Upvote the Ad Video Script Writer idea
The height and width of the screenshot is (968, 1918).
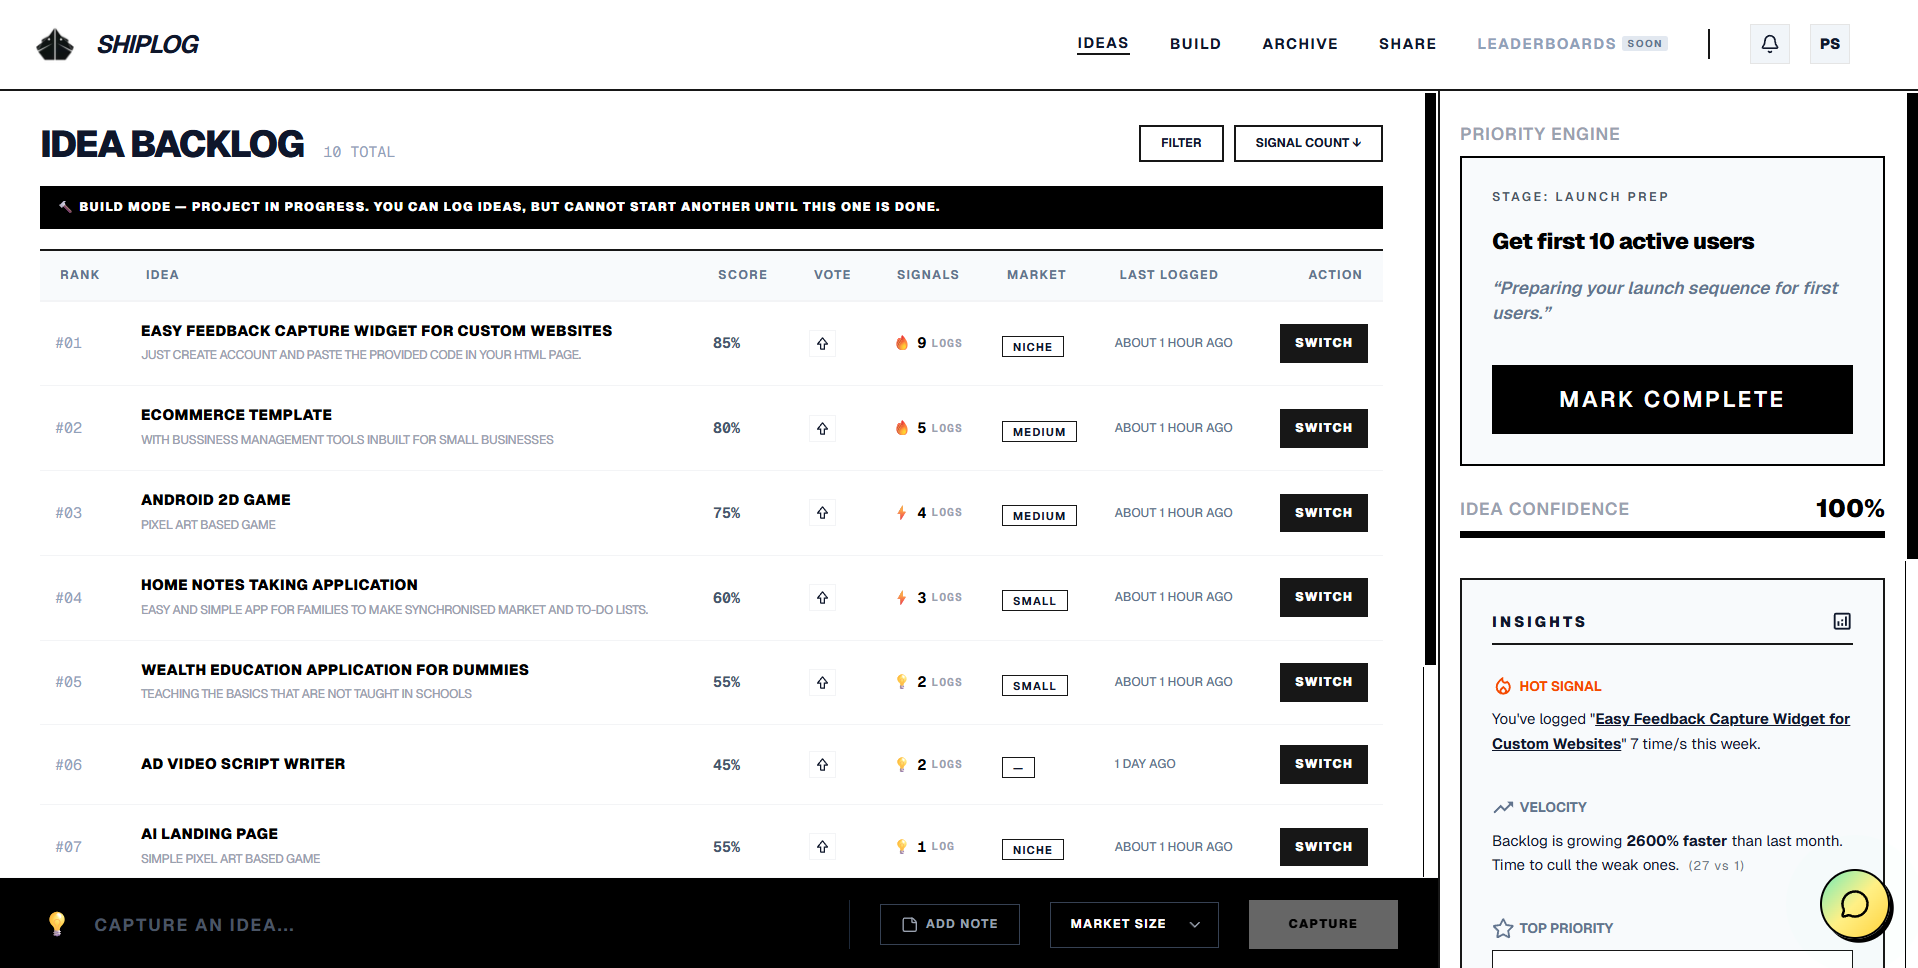coord(822,765)
